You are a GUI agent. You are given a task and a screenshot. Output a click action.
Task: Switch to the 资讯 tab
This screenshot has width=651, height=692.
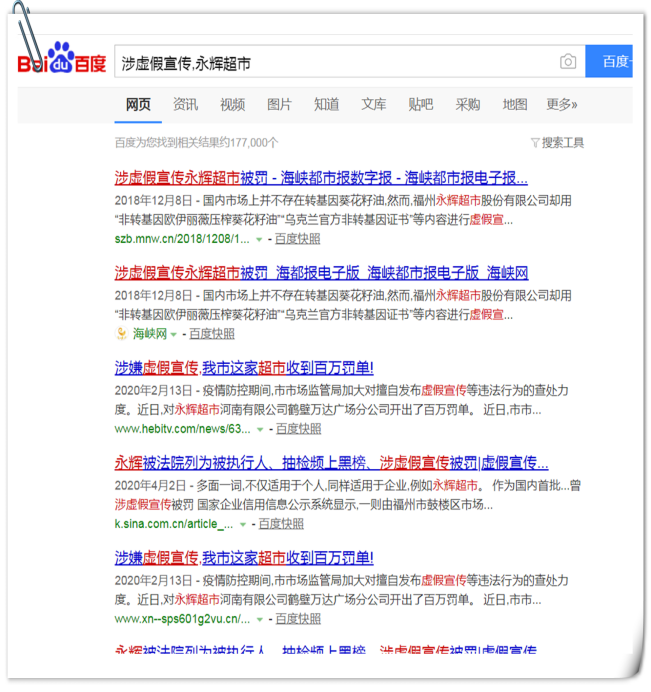coord(185,105)
